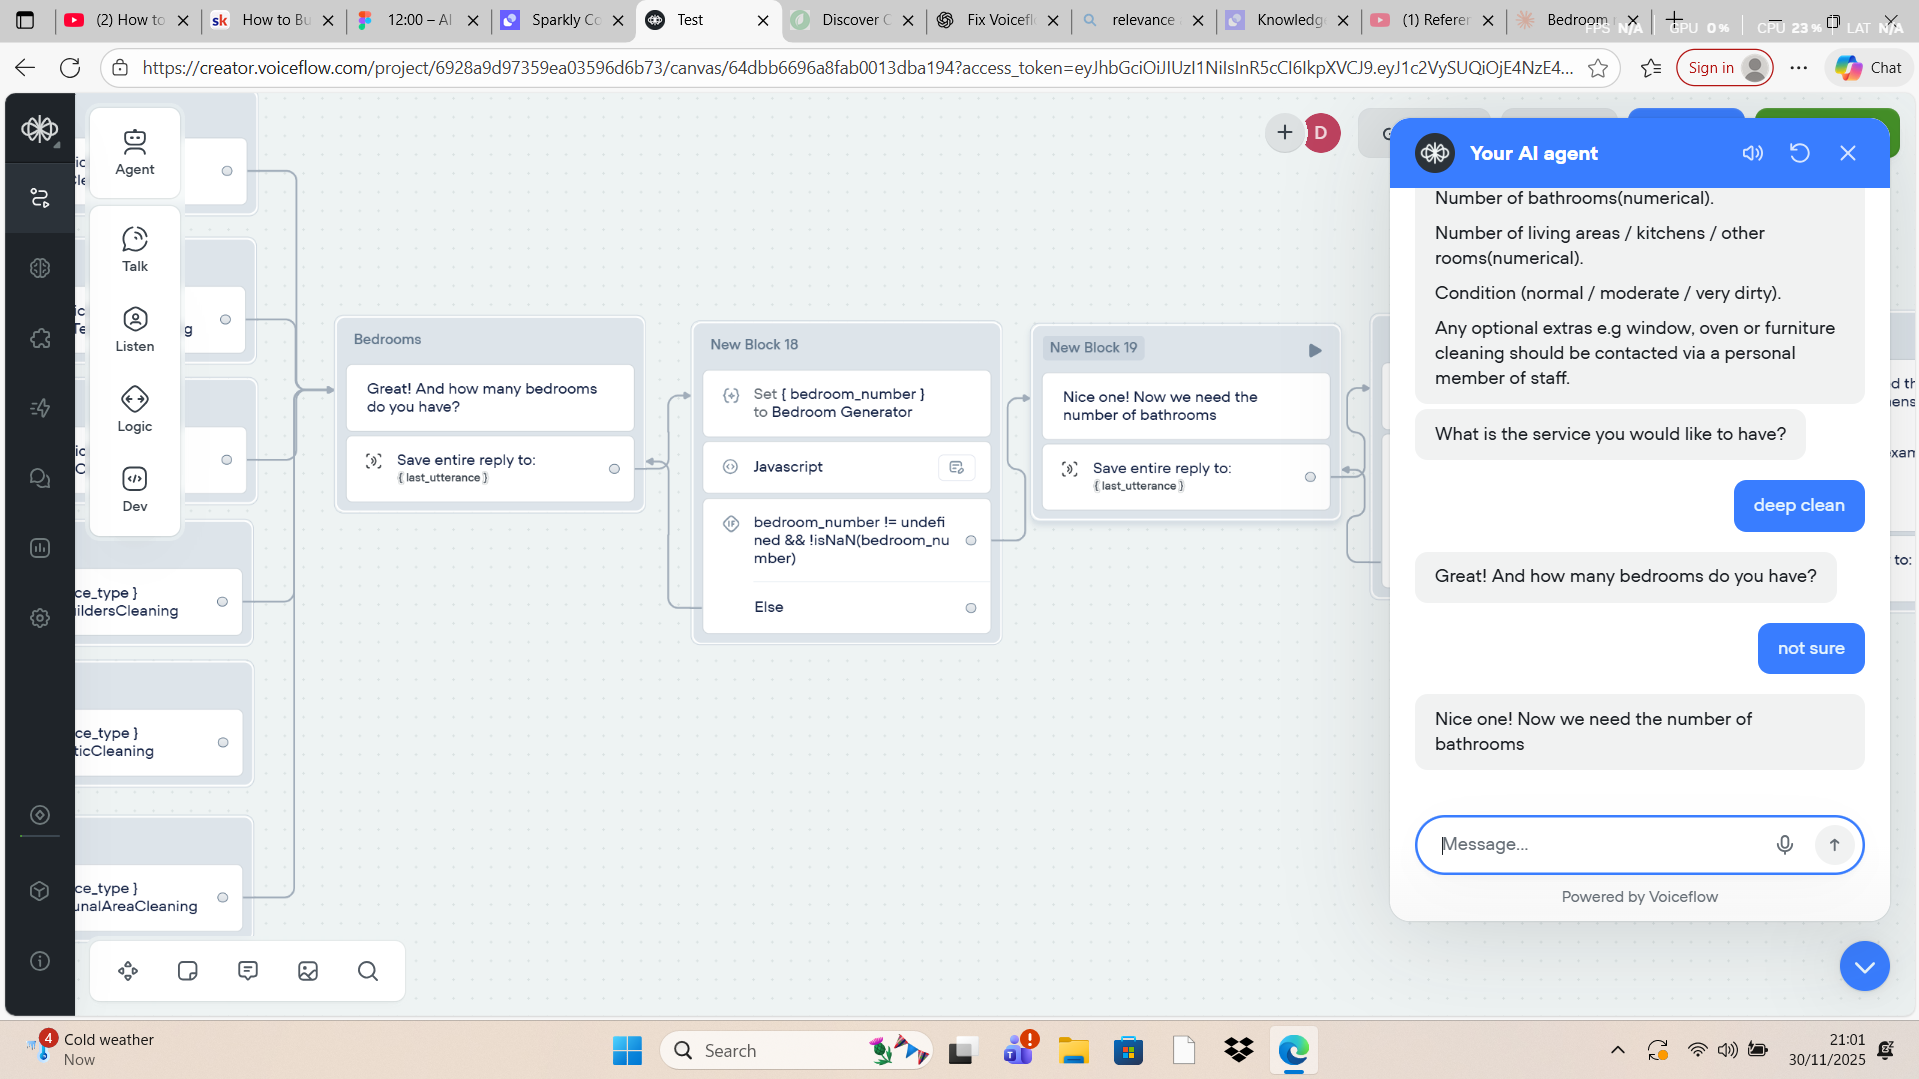Open the Talk step menu
The image size is (1919, 1079).
(135, 249)
